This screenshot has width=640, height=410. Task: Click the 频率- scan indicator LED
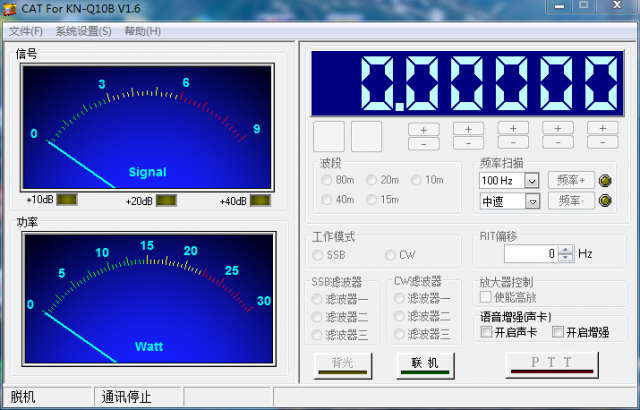605,200
